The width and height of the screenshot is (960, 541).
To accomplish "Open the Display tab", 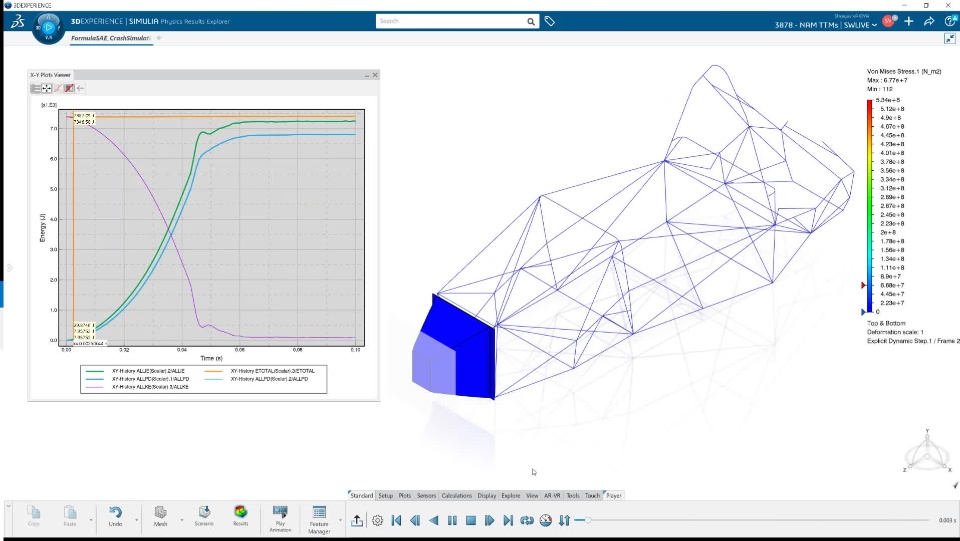I will [x=487, y=496].
